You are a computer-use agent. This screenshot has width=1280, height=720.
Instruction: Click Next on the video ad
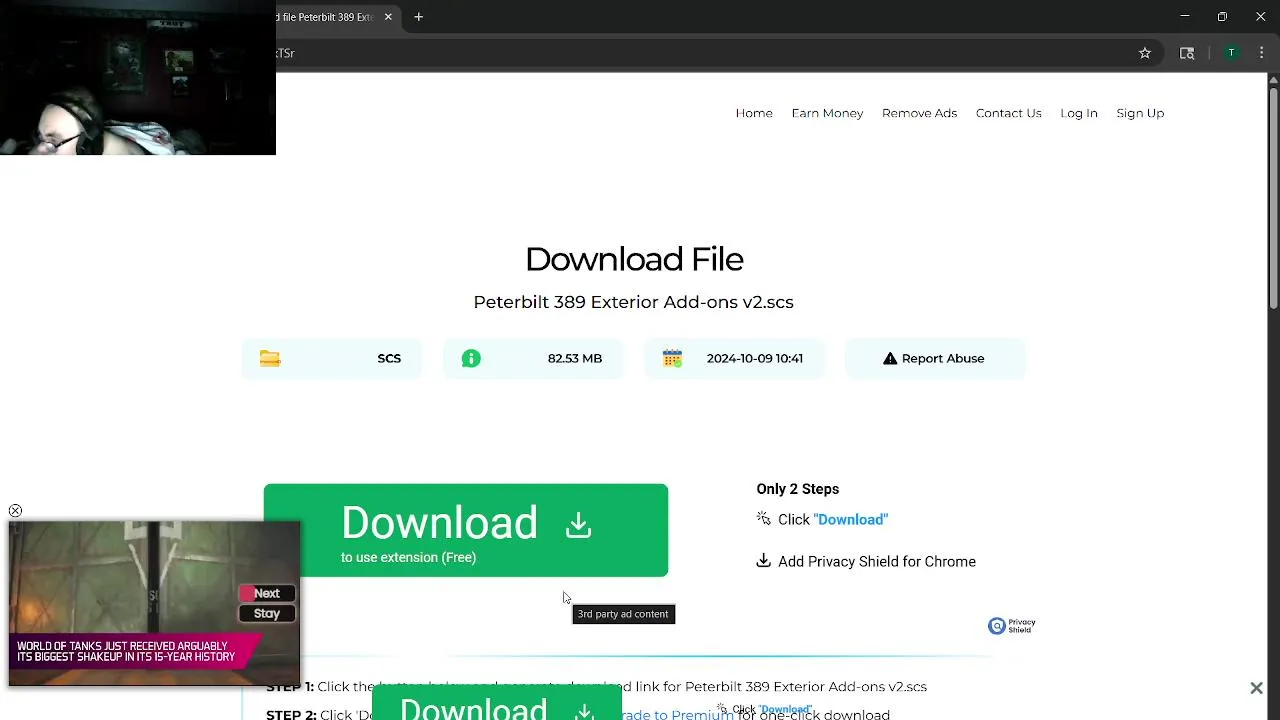(266, 593)
